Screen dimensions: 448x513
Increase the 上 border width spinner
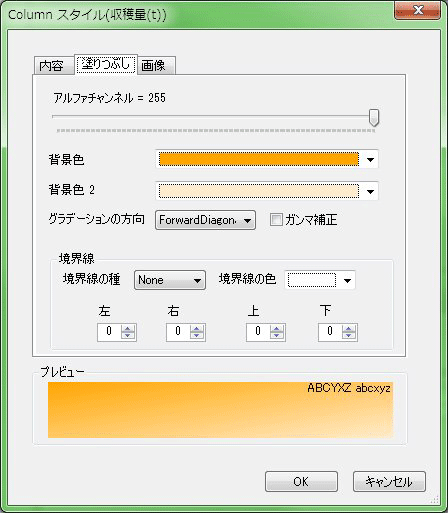tap(277, 328)
